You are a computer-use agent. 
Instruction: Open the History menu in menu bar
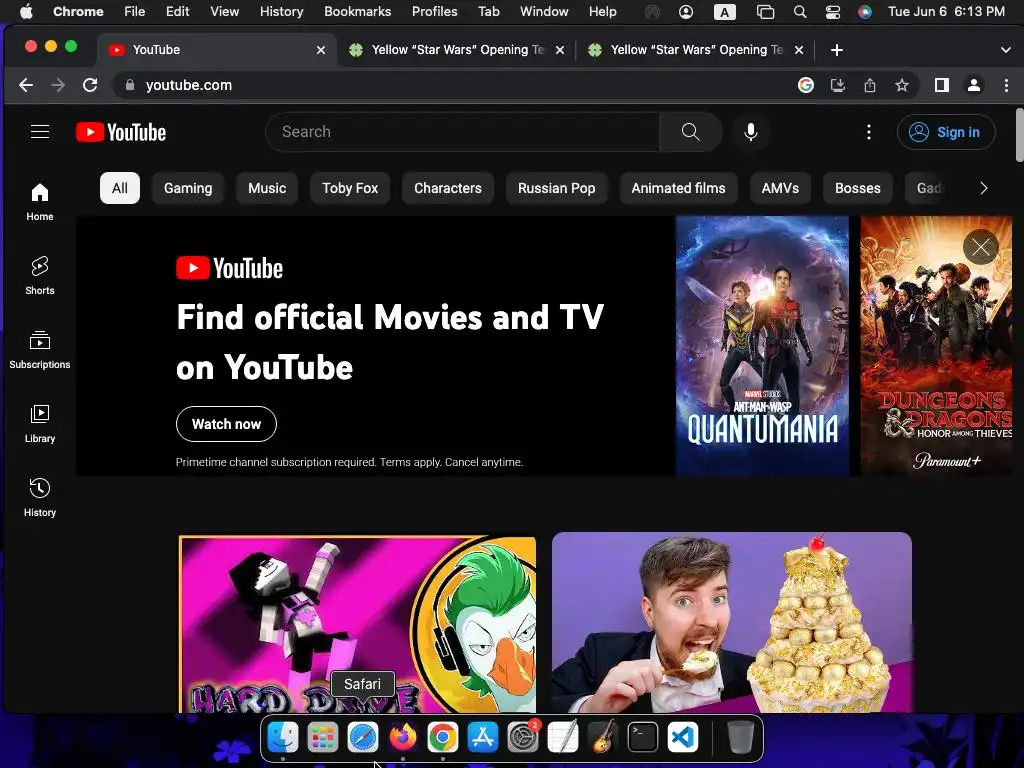(281, 11)
